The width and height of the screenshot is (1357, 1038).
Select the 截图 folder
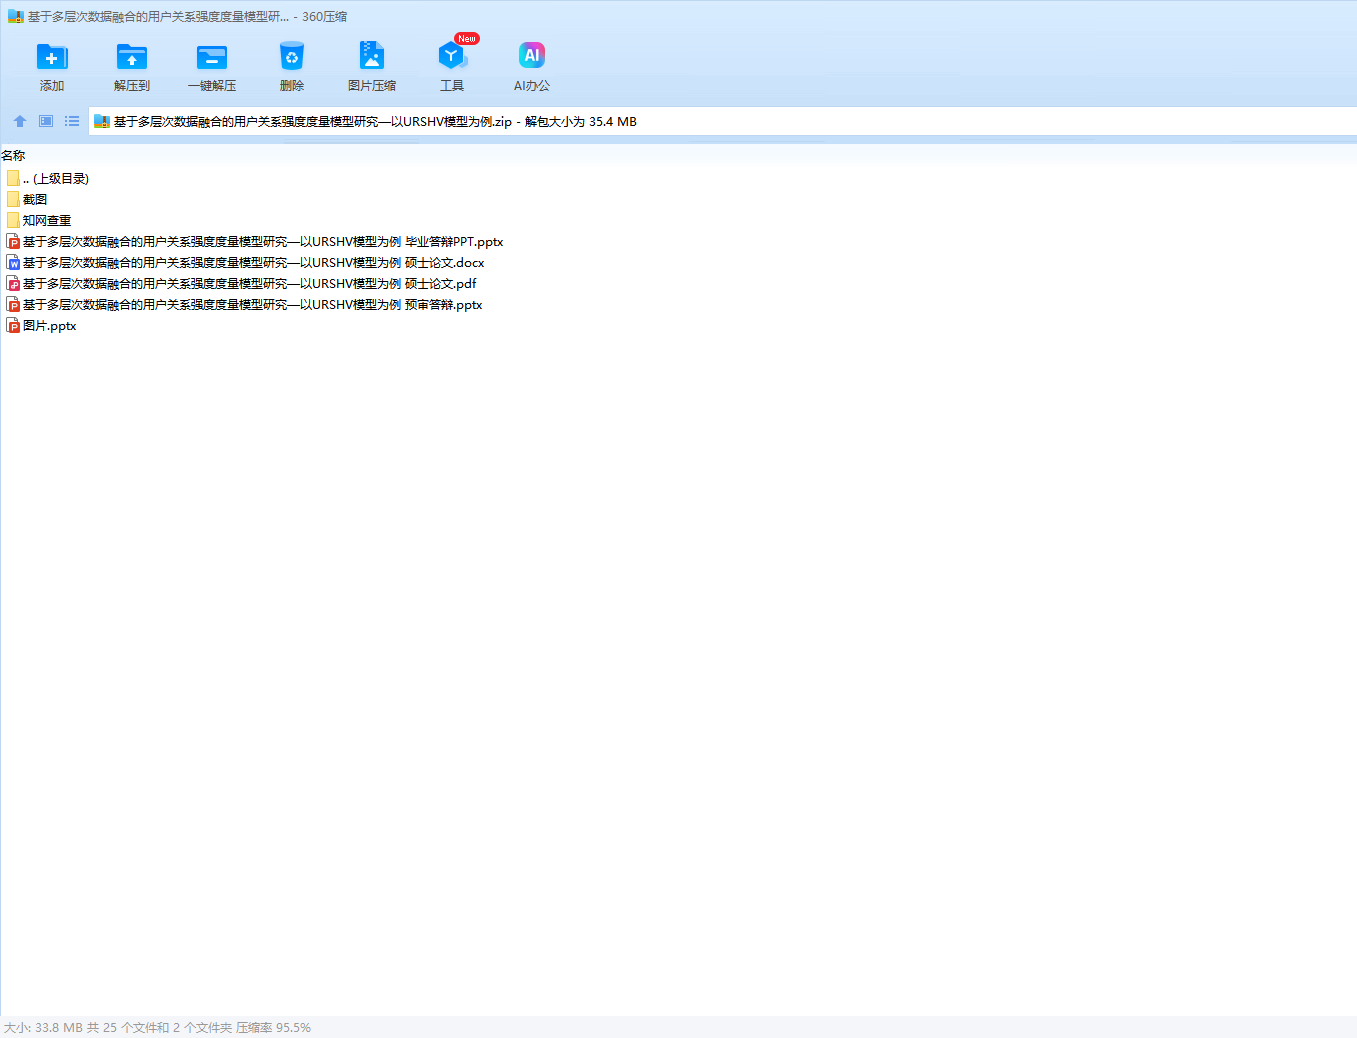click(35, 200)
